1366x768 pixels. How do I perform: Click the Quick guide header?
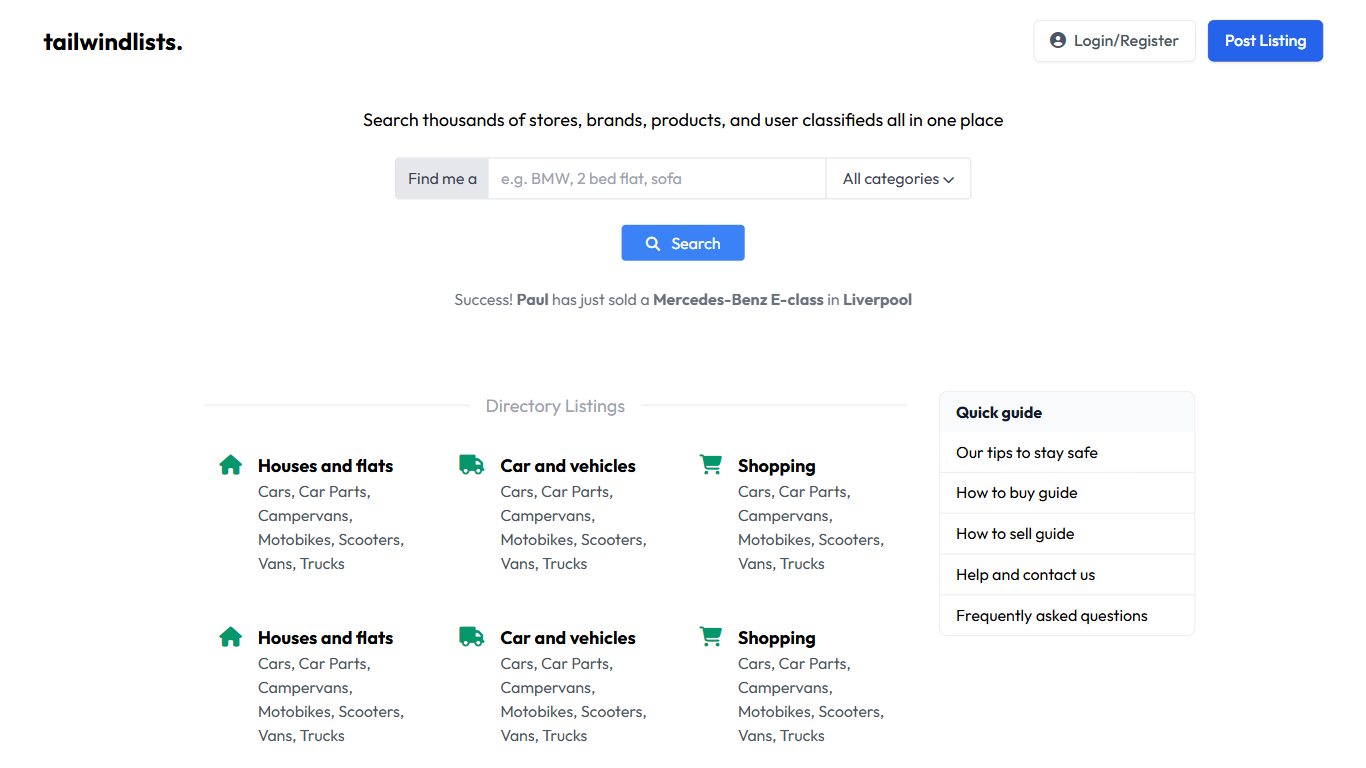click(1067, 412)
